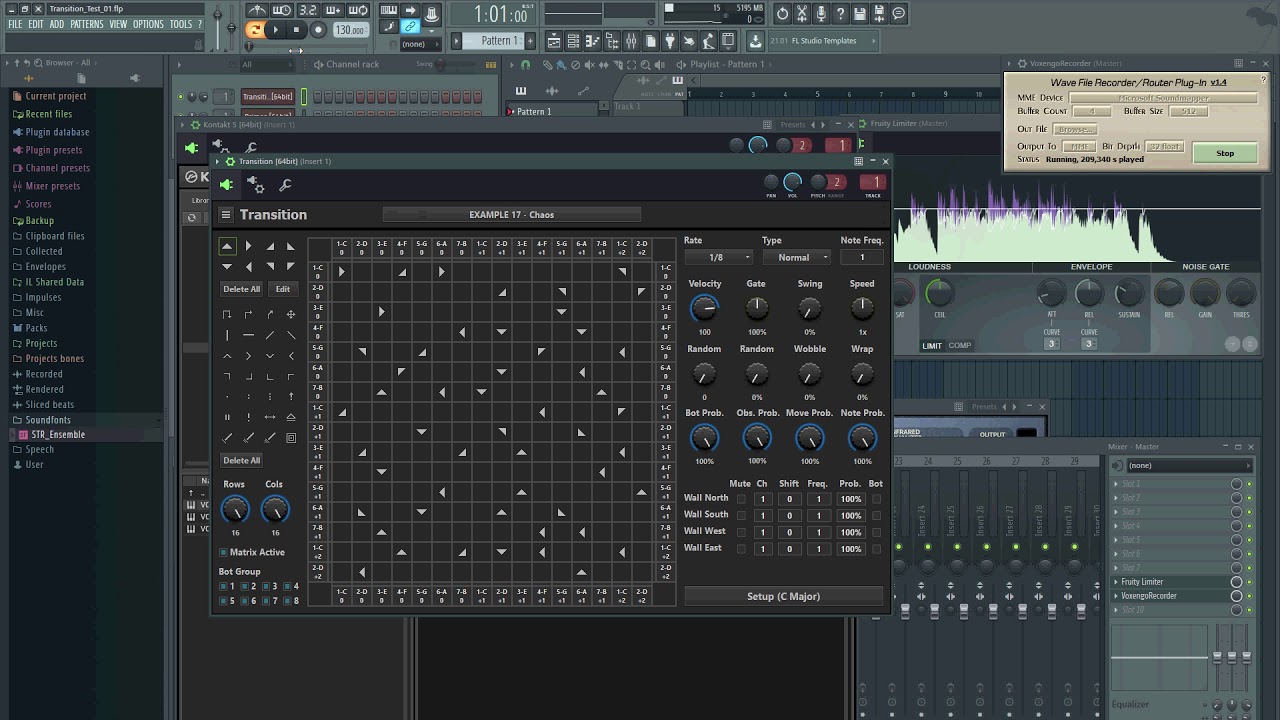Set the tempo field showing 130.000
Viewport: 1280px width, 720px height.
pyautogui.click(x=350, y=30)
